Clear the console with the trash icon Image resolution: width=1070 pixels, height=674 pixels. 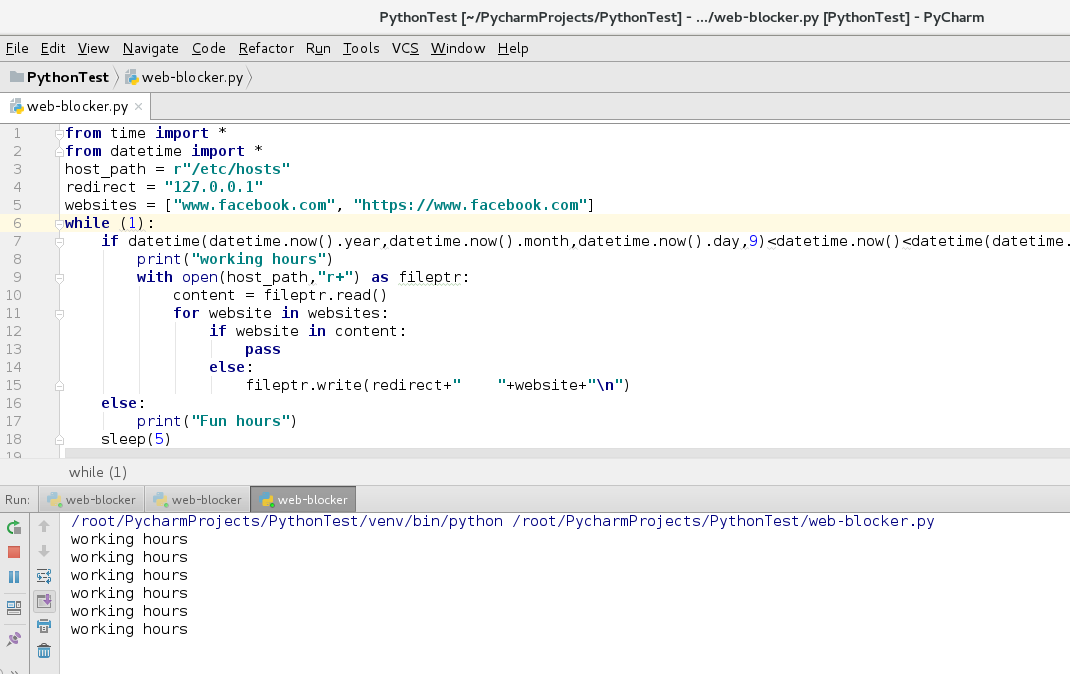point(44,651)
